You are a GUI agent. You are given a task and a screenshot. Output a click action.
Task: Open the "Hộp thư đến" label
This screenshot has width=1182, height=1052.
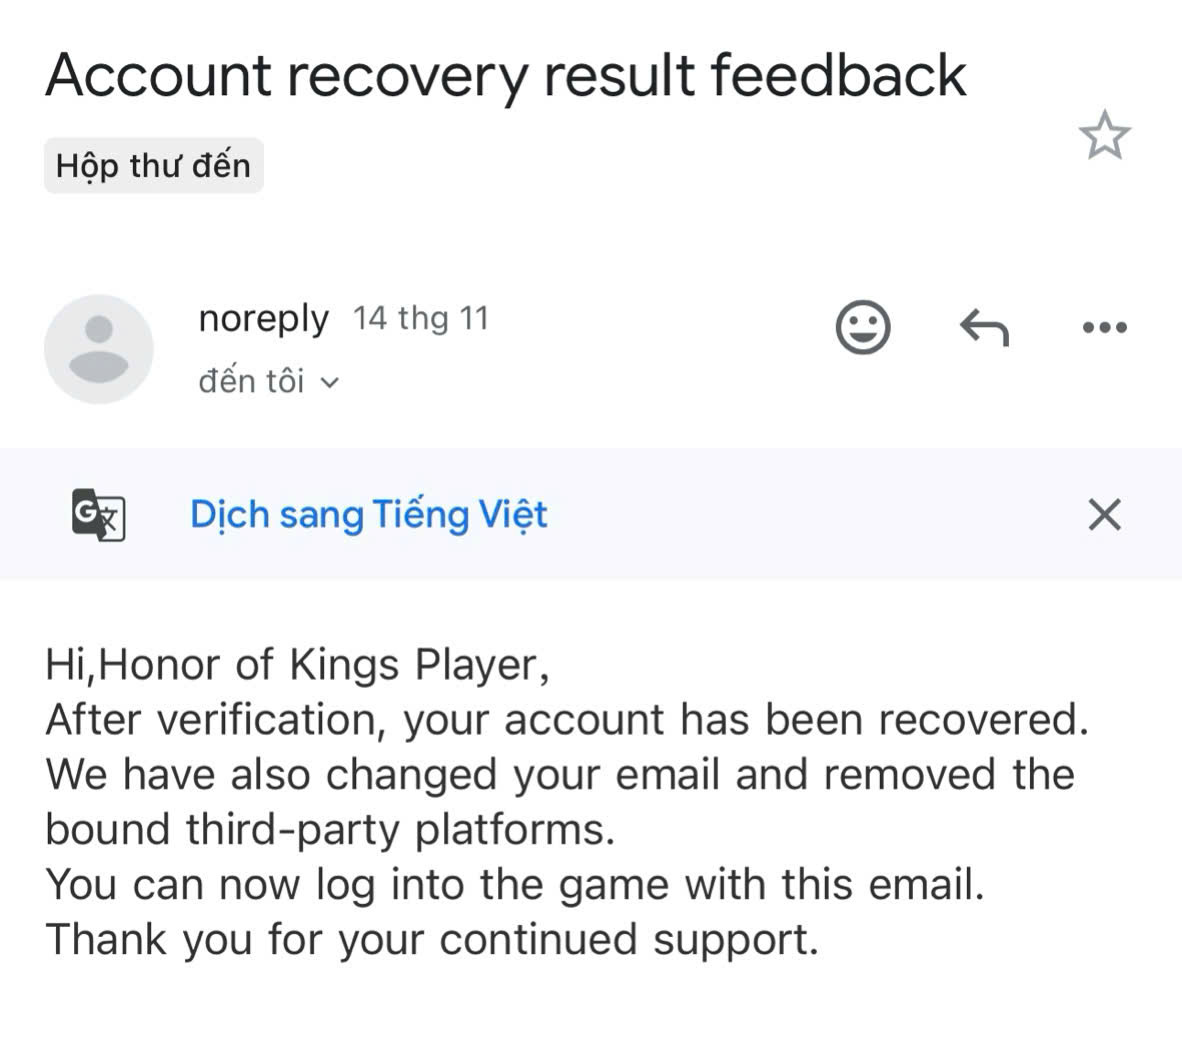pos(153,165)
